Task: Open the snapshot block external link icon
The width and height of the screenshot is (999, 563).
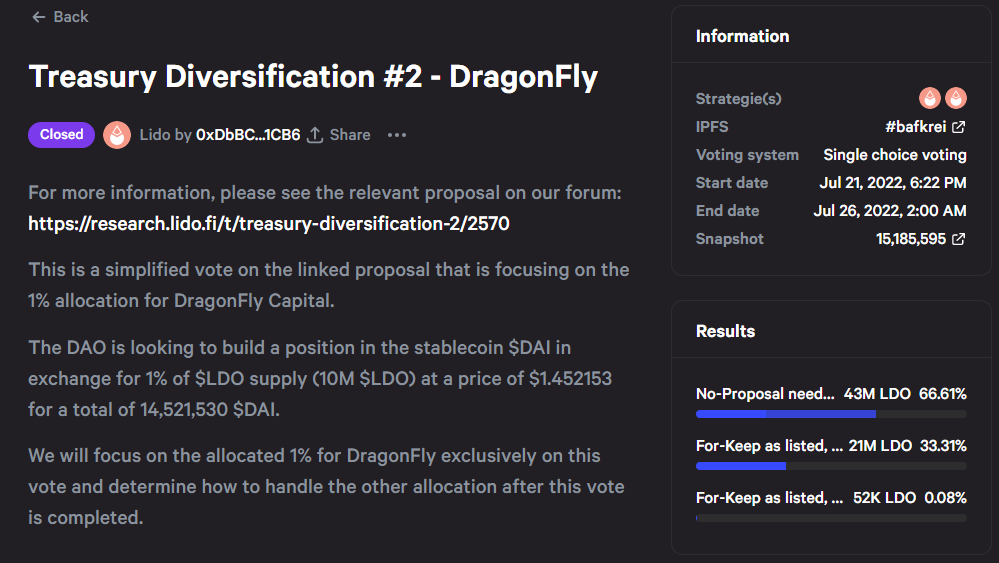Action: (x=958, y=239)
